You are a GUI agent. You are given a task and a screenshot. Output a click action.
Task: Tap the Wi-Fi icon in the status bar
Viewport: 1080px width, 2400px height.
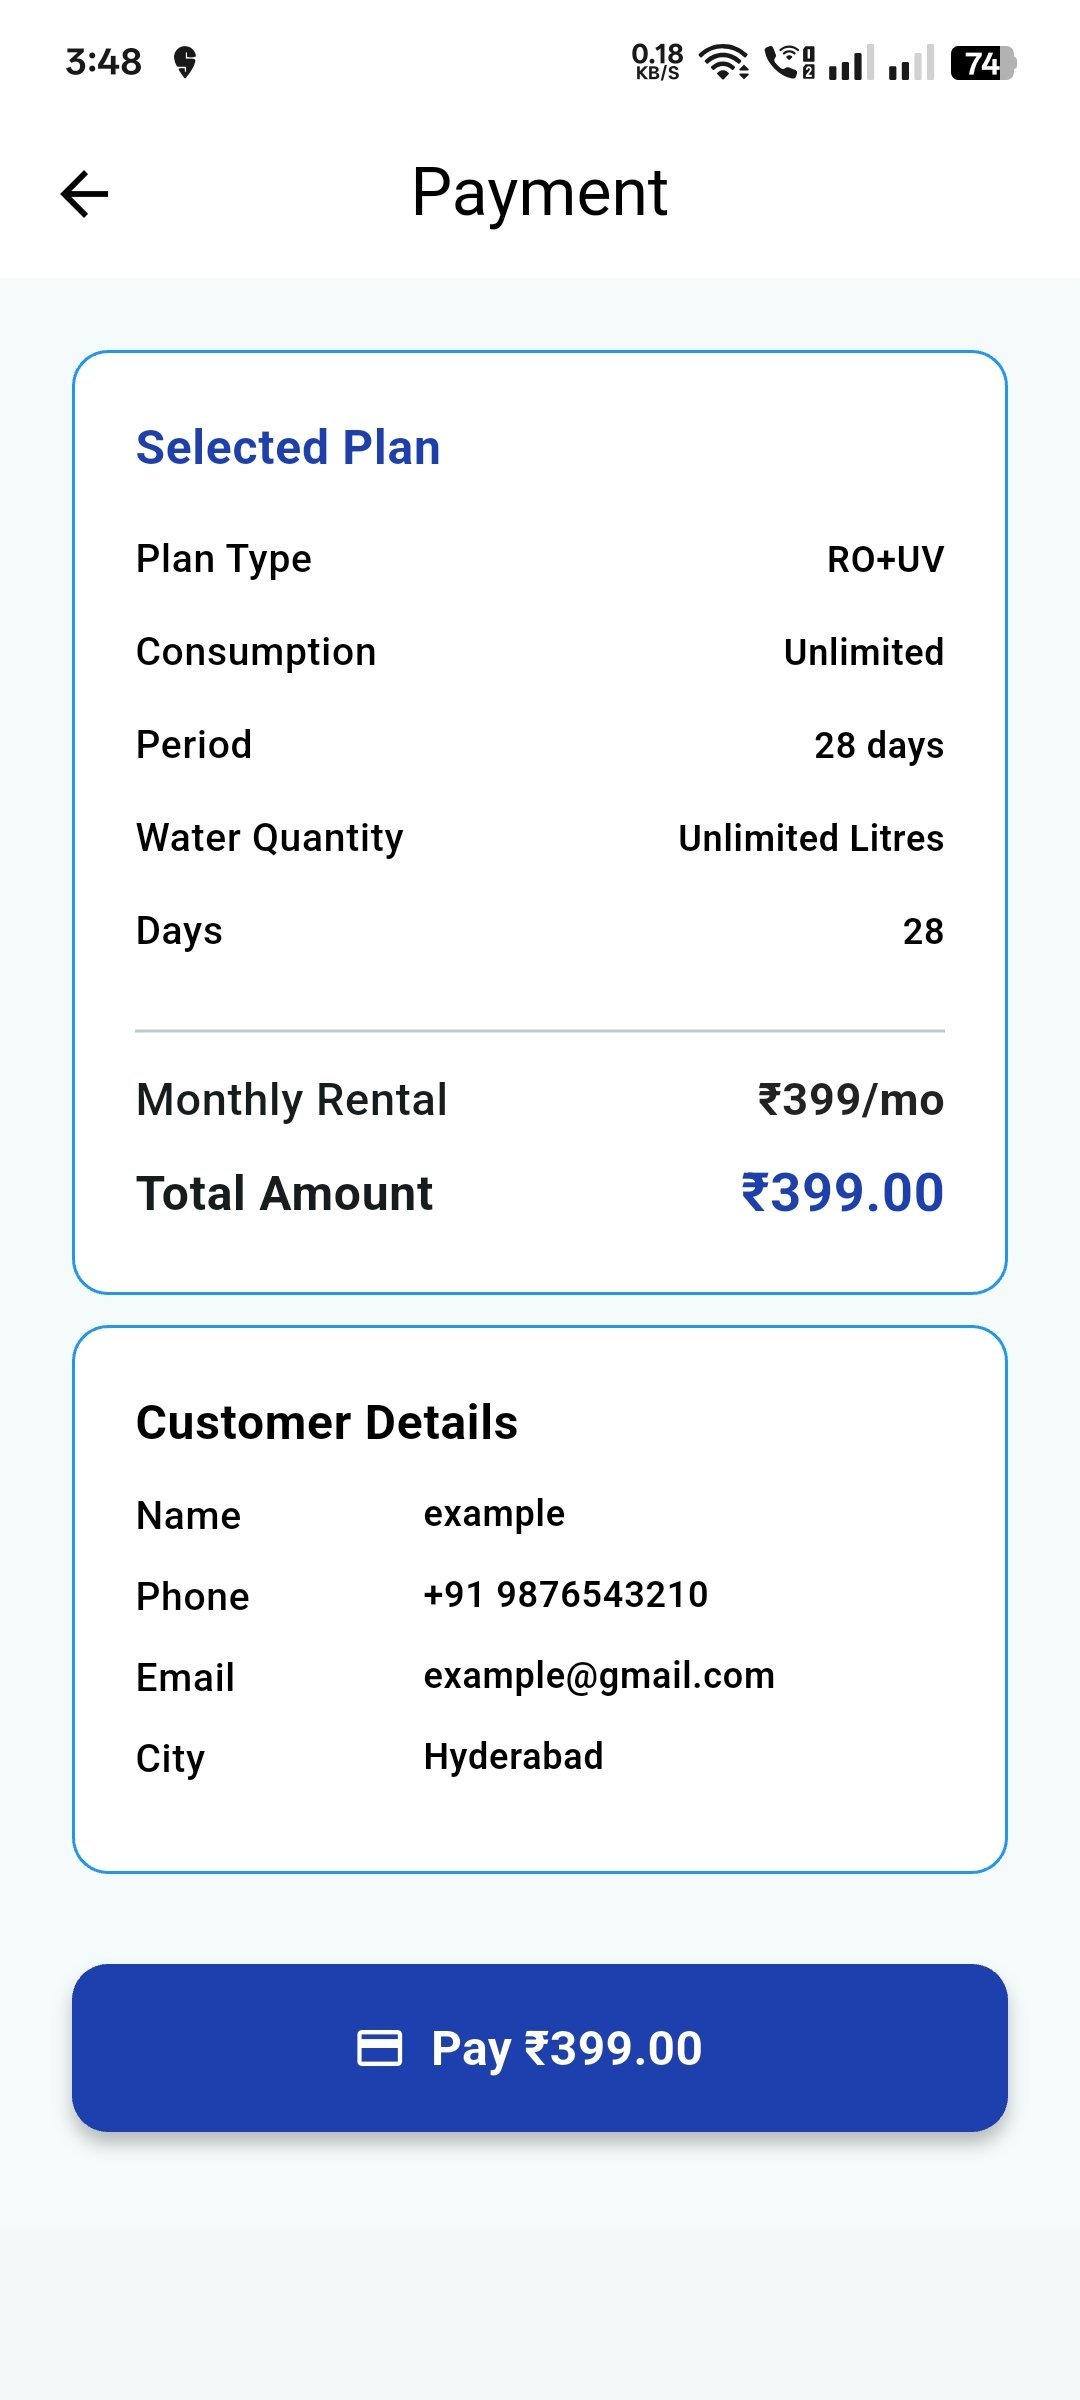[x=723, y=62]
